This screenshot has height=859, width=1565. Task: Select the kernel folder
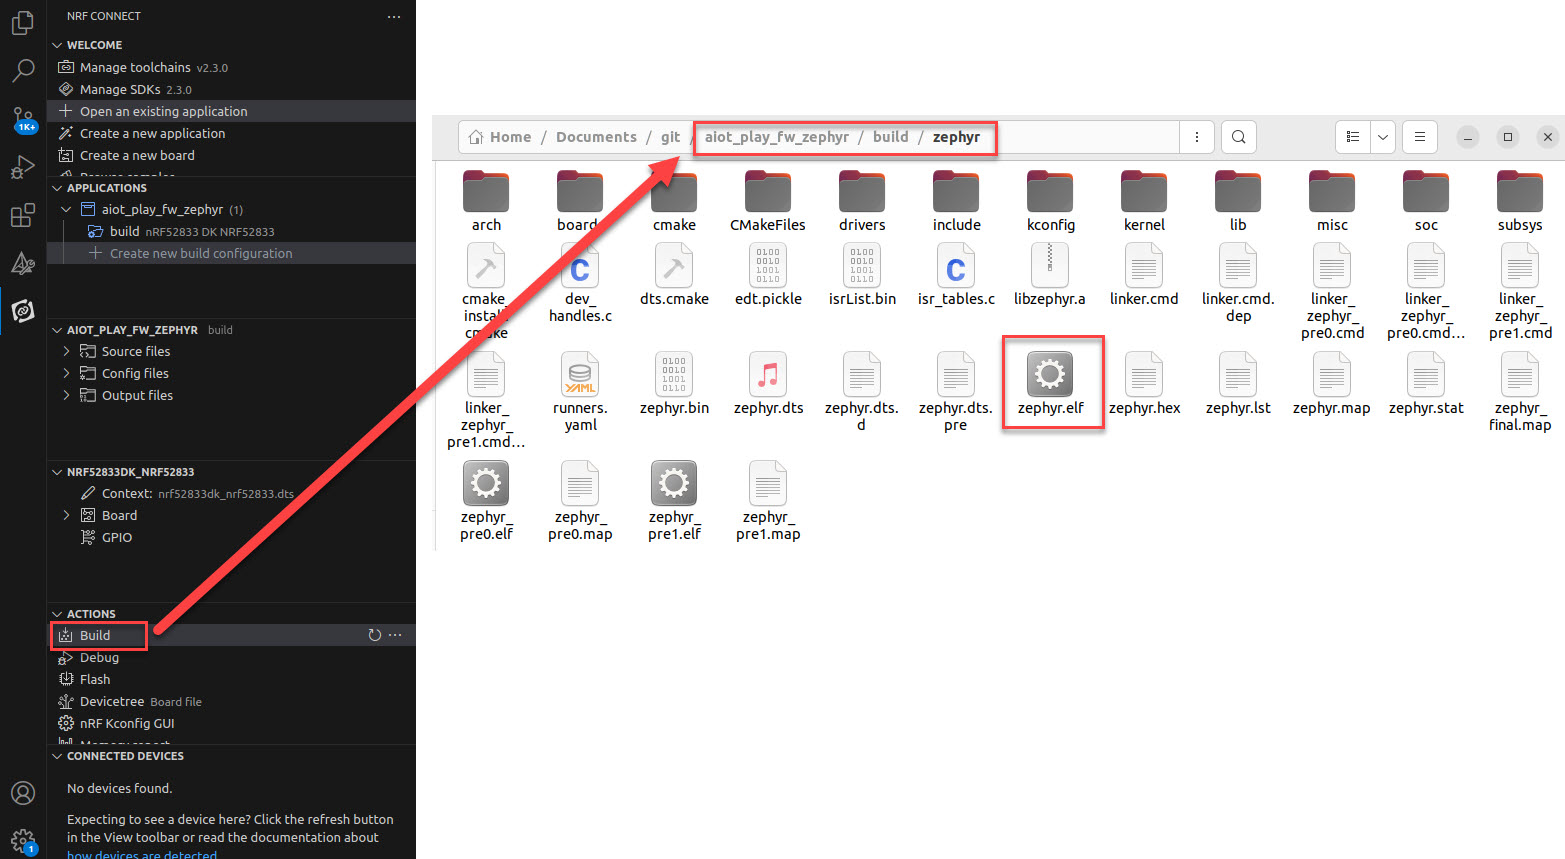tap(1144, 201)
